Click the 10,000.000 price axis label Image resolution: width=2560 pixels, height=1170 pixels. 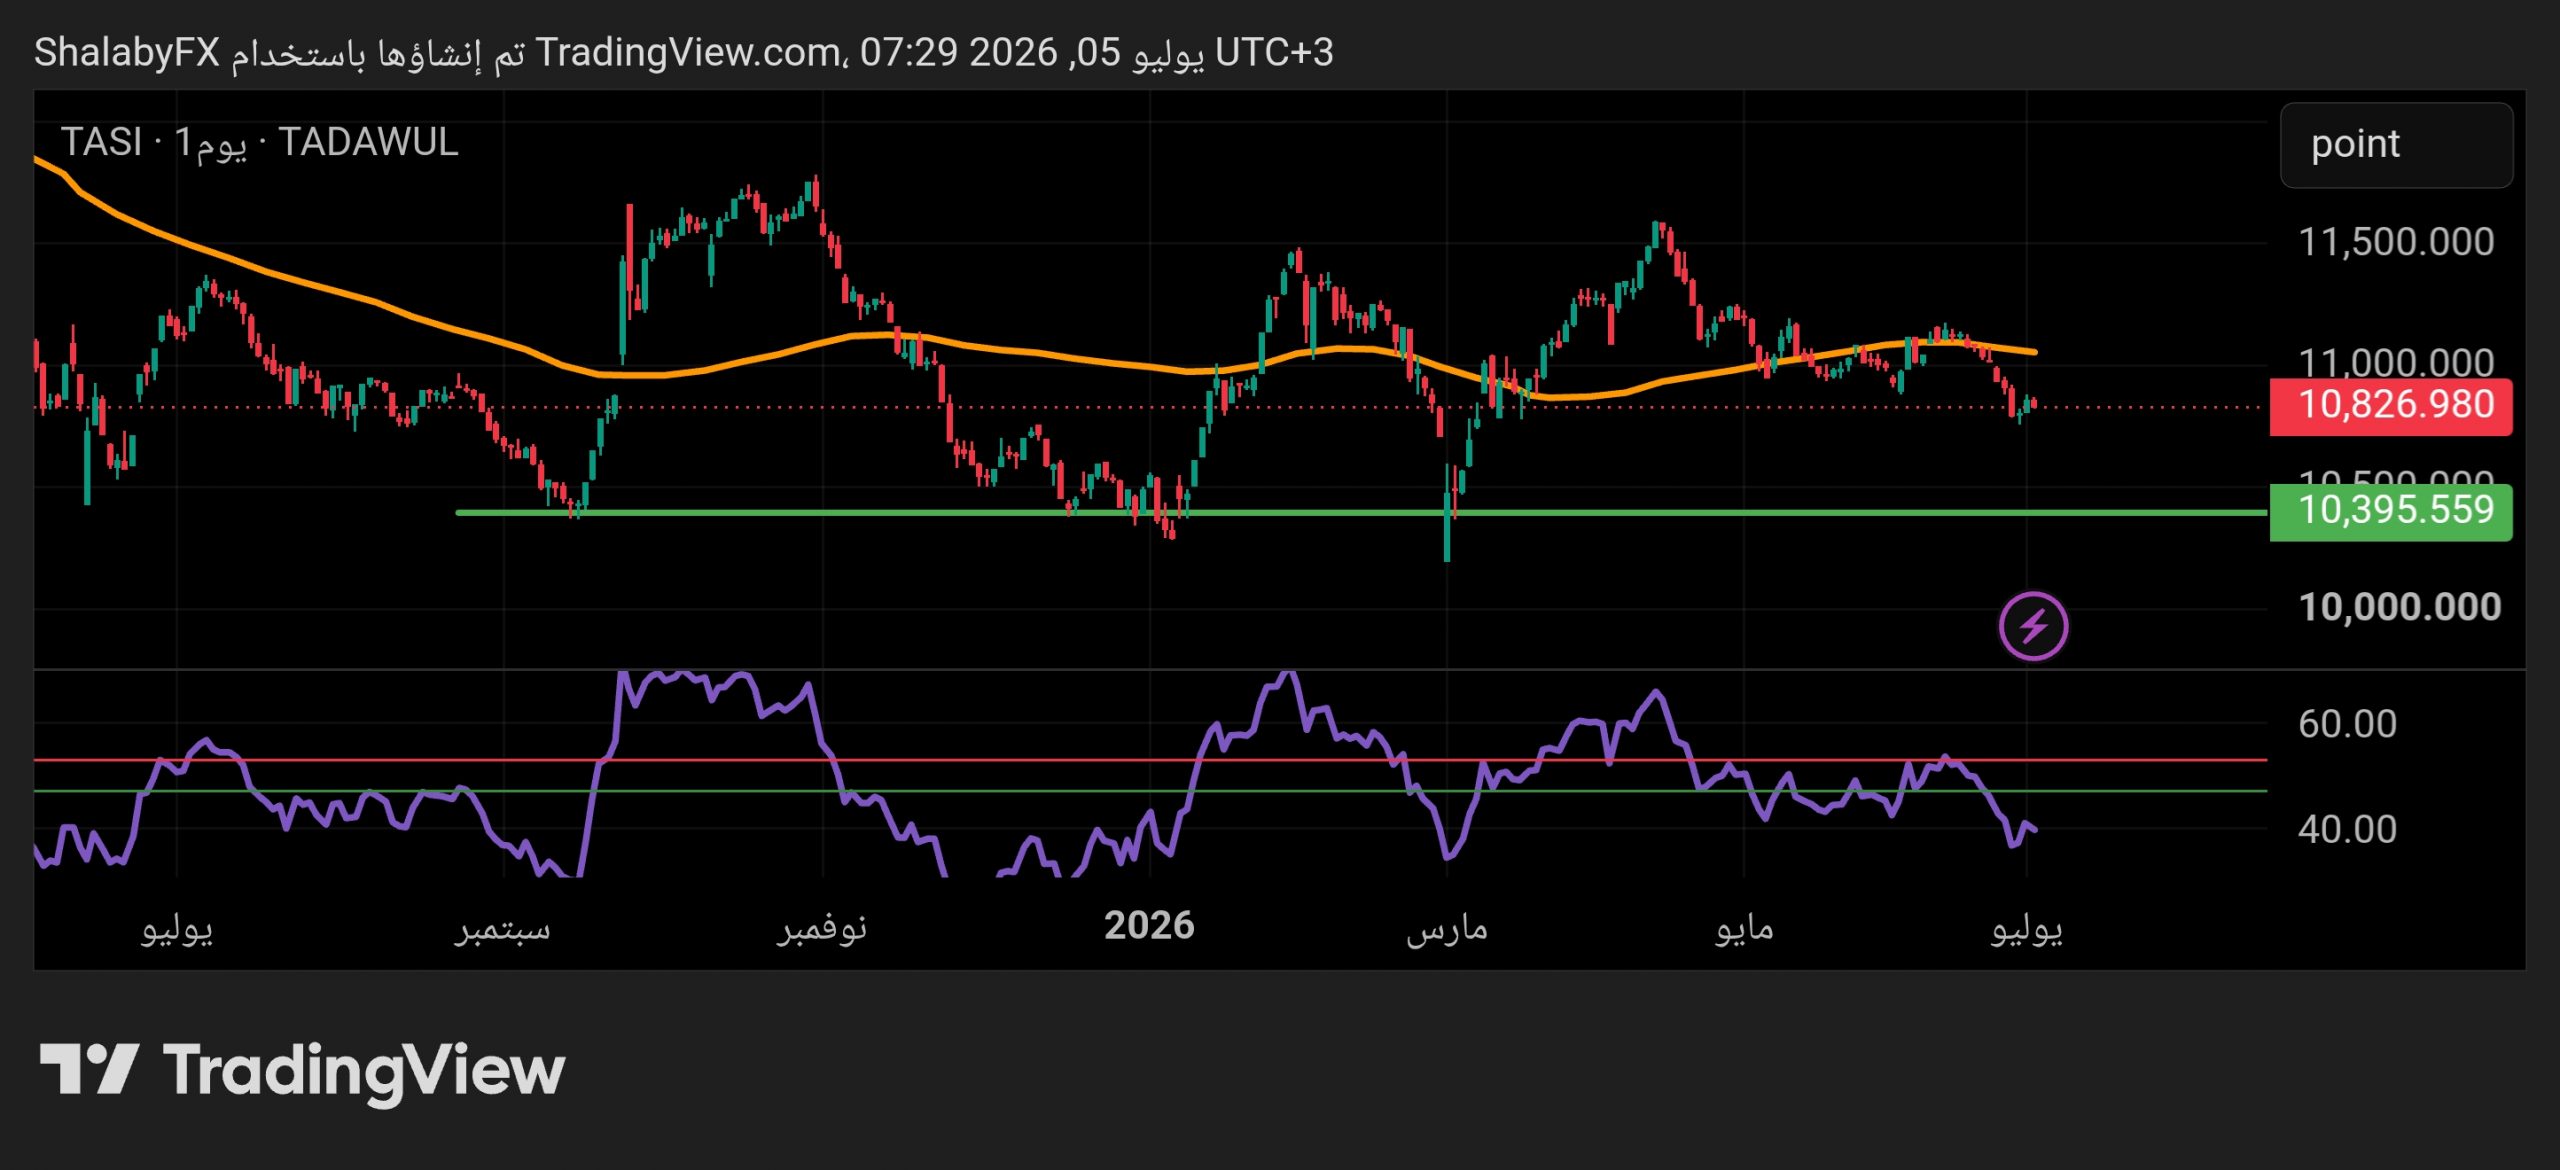pyautogui.click(x=2400, y=607)
